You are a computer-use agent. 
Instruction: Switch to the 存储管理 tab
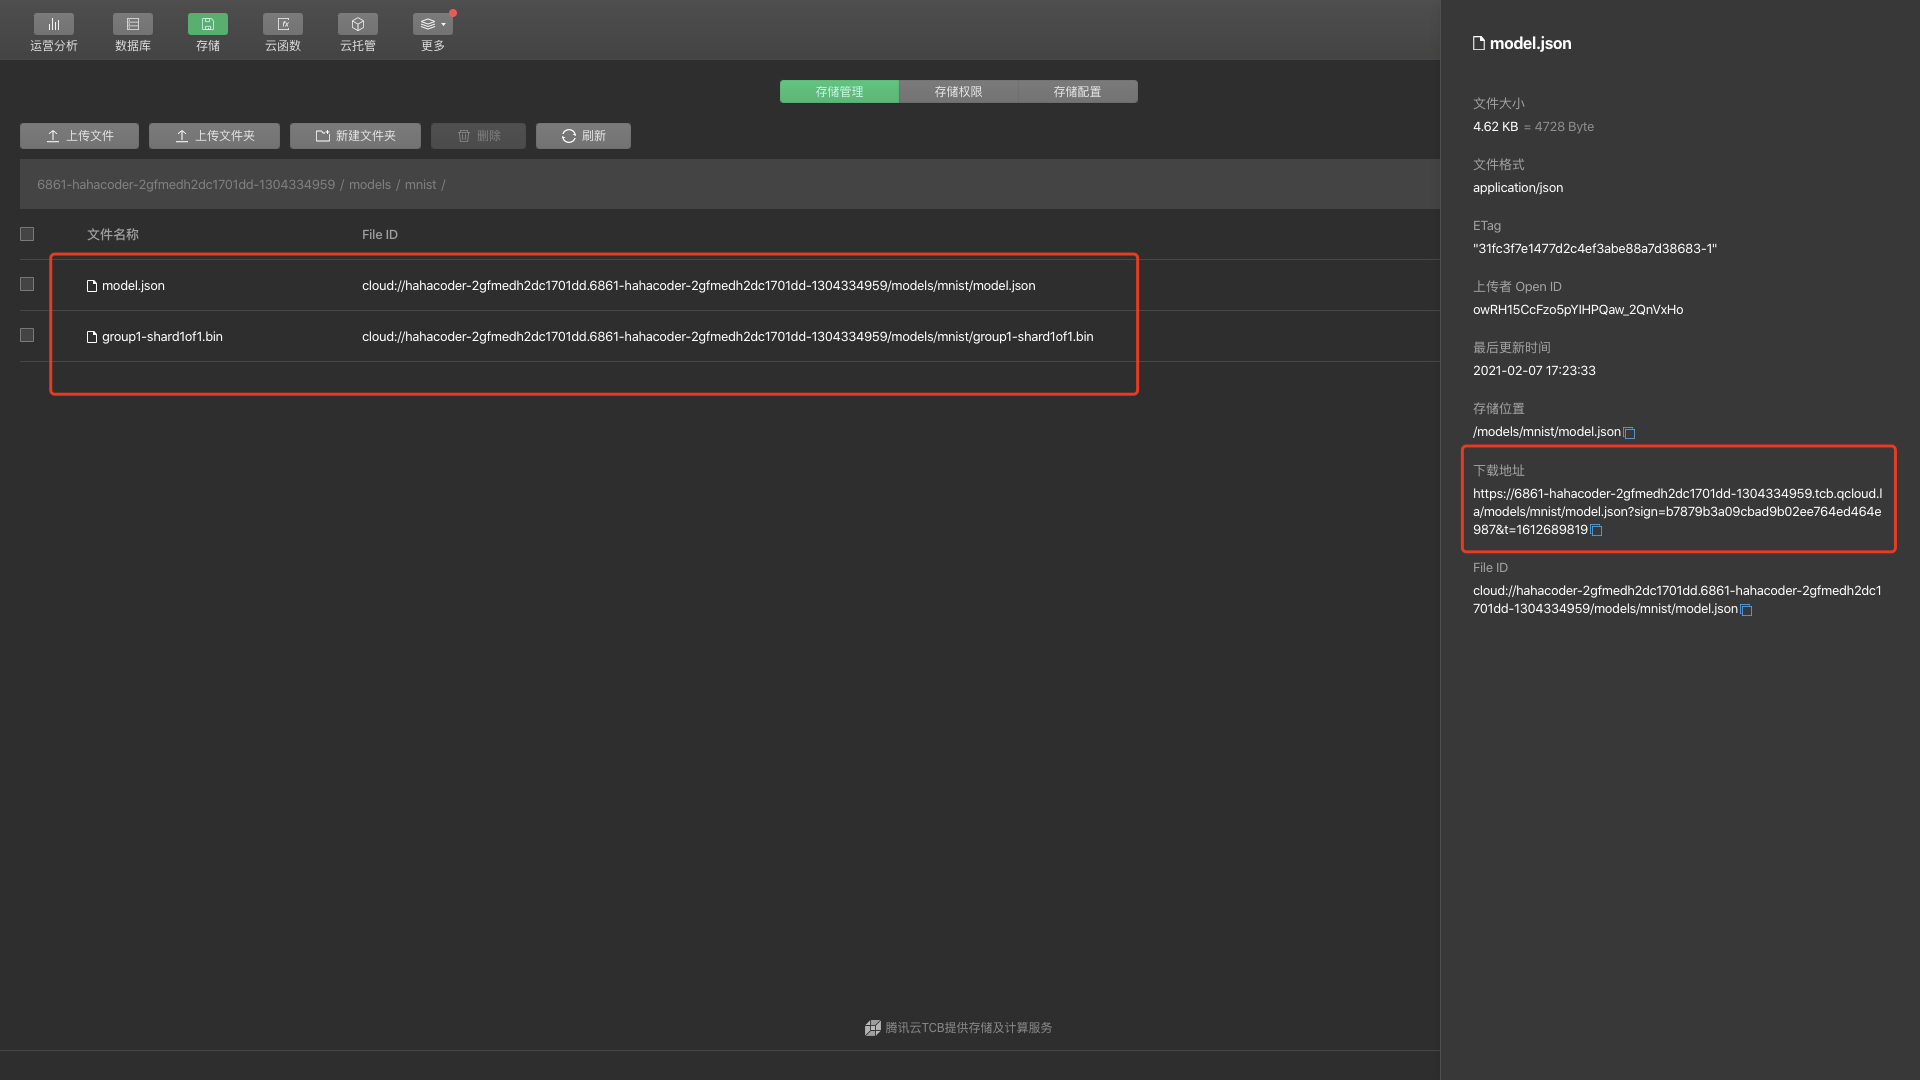point(839,92)
